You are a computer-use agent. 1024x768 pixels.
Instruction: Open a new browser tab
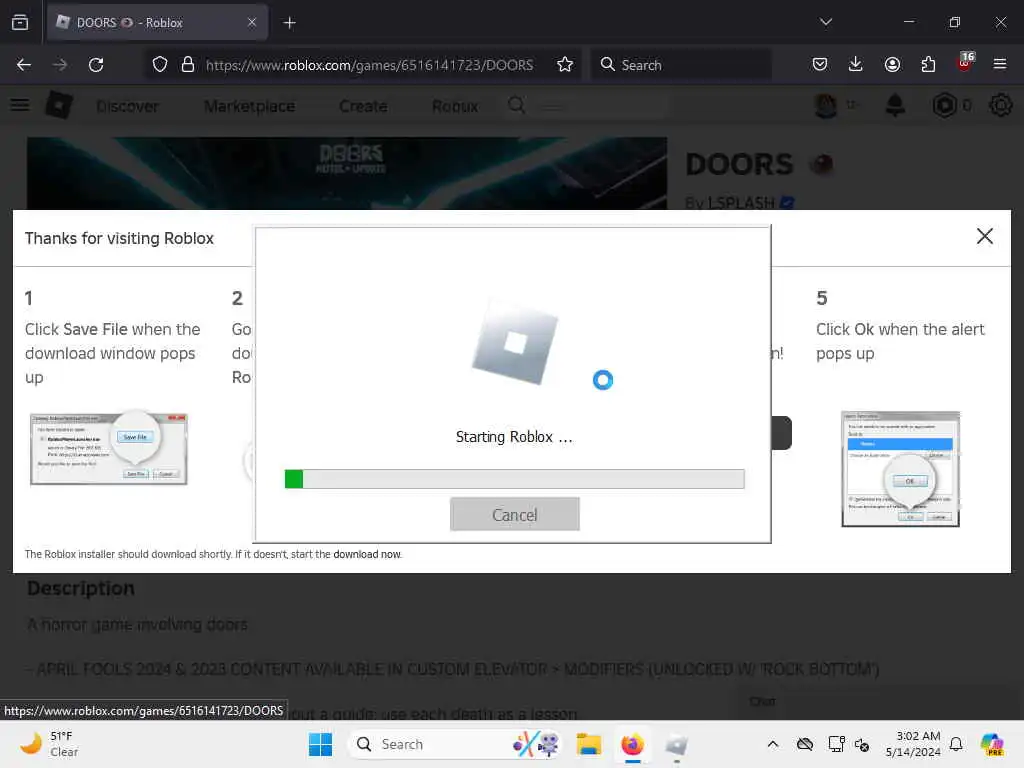[x=289, y=23]
